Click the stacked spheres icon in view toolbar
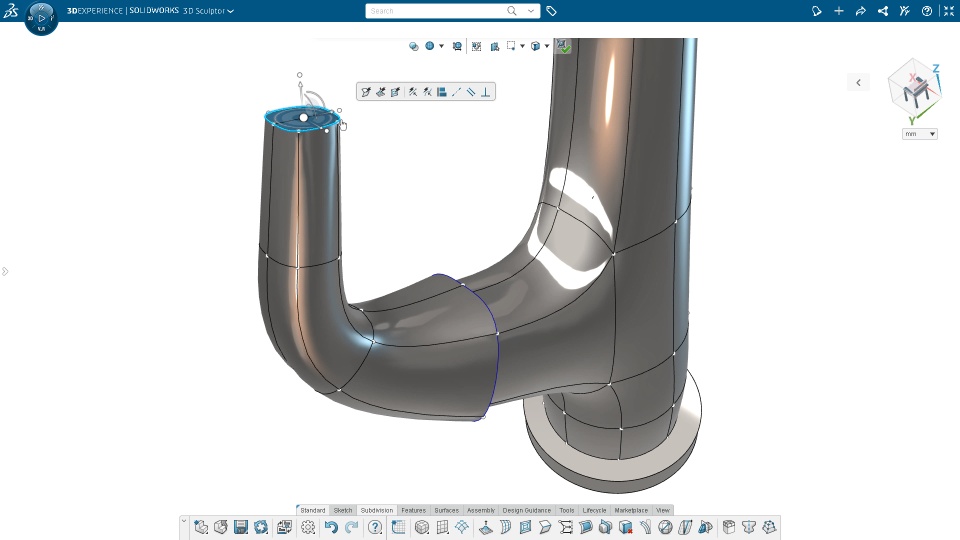 pos(414,46)
